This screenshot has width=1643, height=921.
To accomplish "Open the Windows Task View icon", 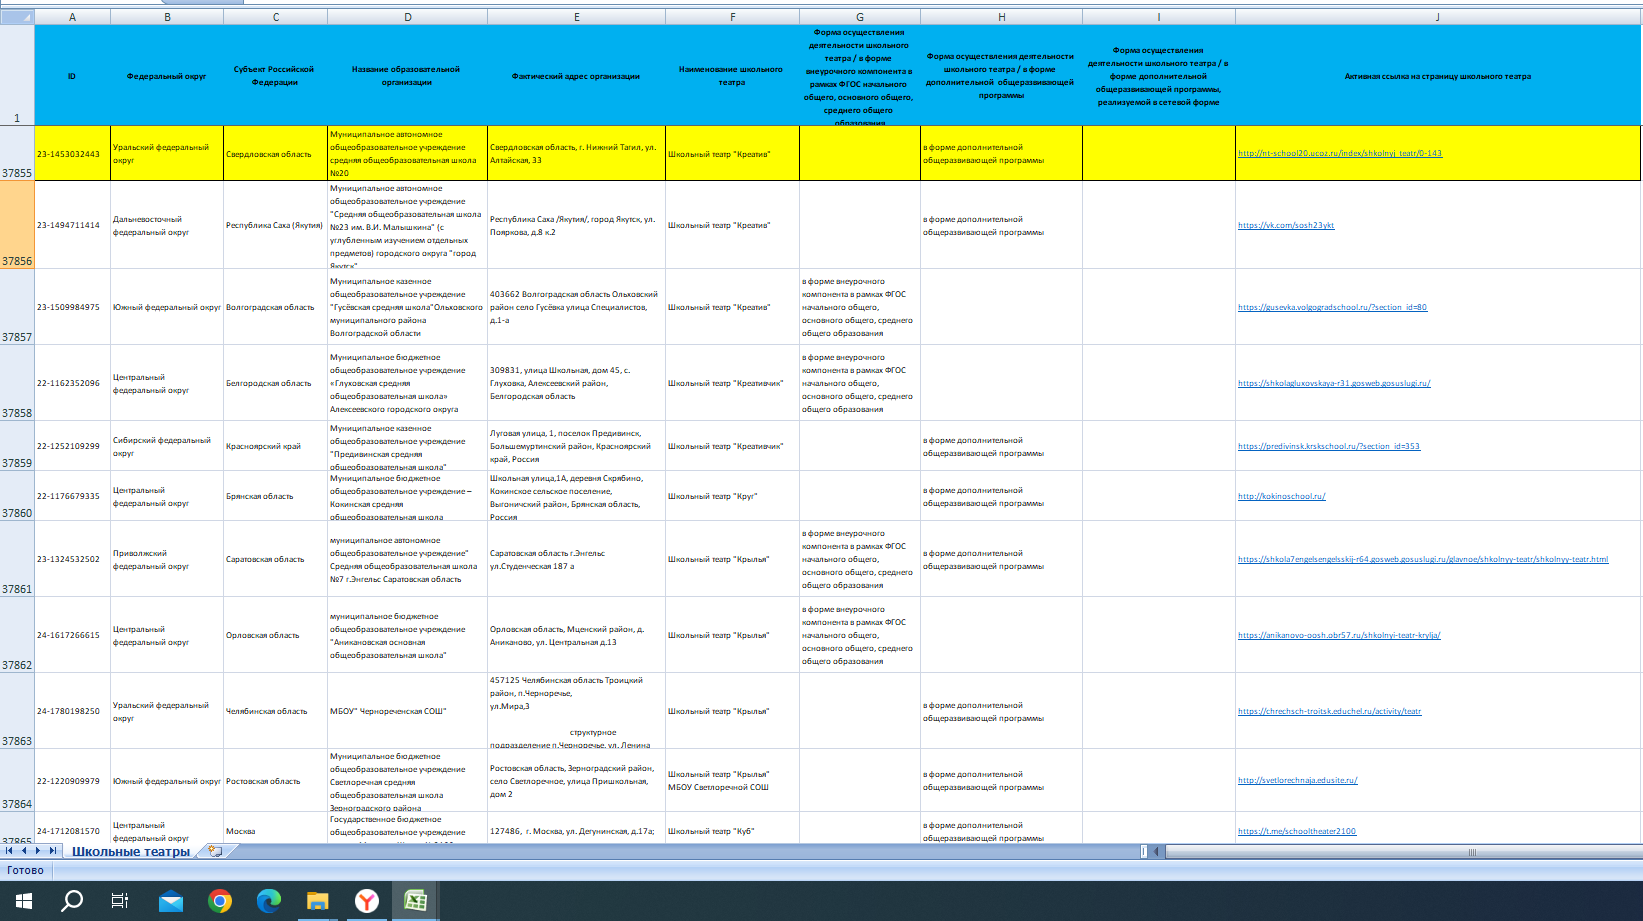I will pos(120,901).
